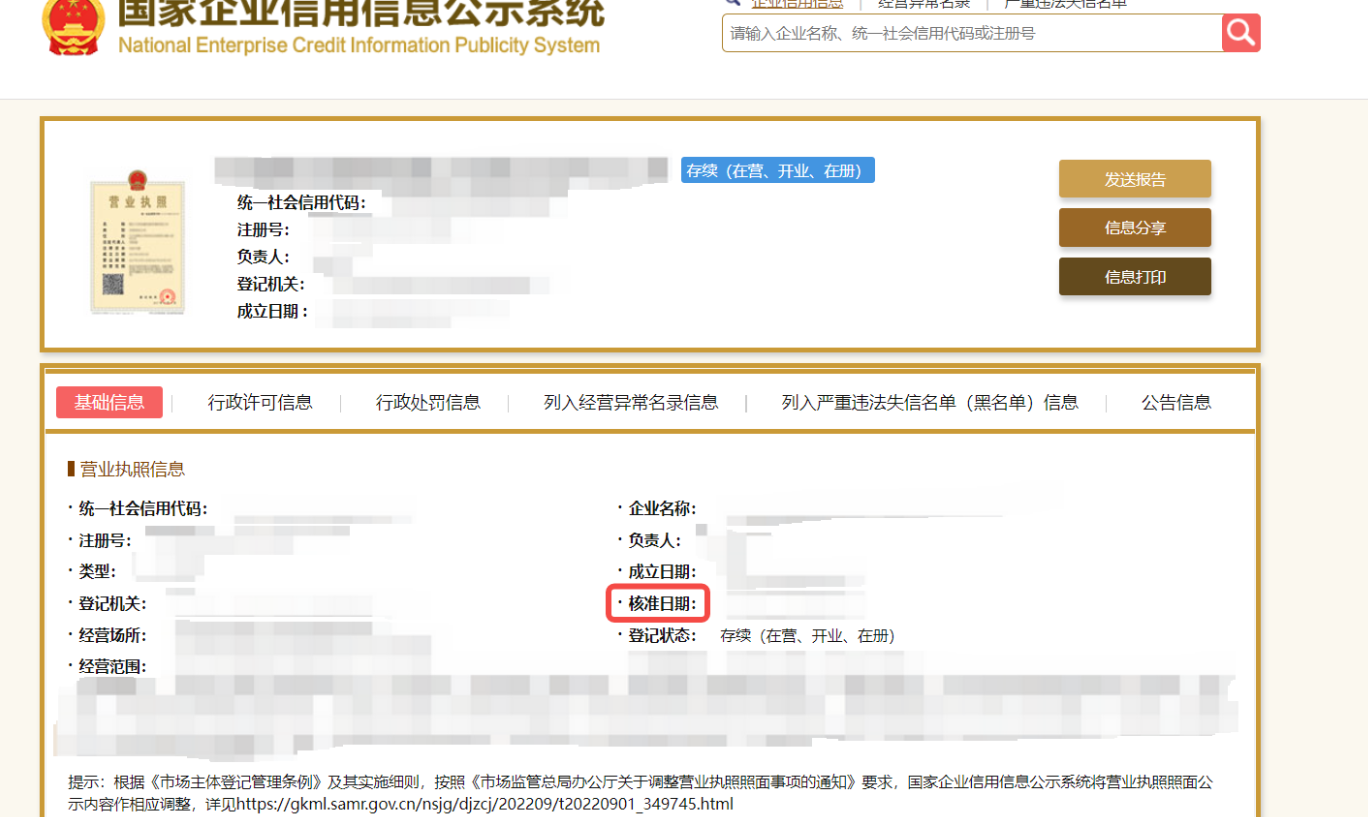The width and height of the screenshot is (1368, 817).
Task: Click 统一社会信用代码 label beside the license thumbnail
Action: pyautogui.click(x=301, y=203)
